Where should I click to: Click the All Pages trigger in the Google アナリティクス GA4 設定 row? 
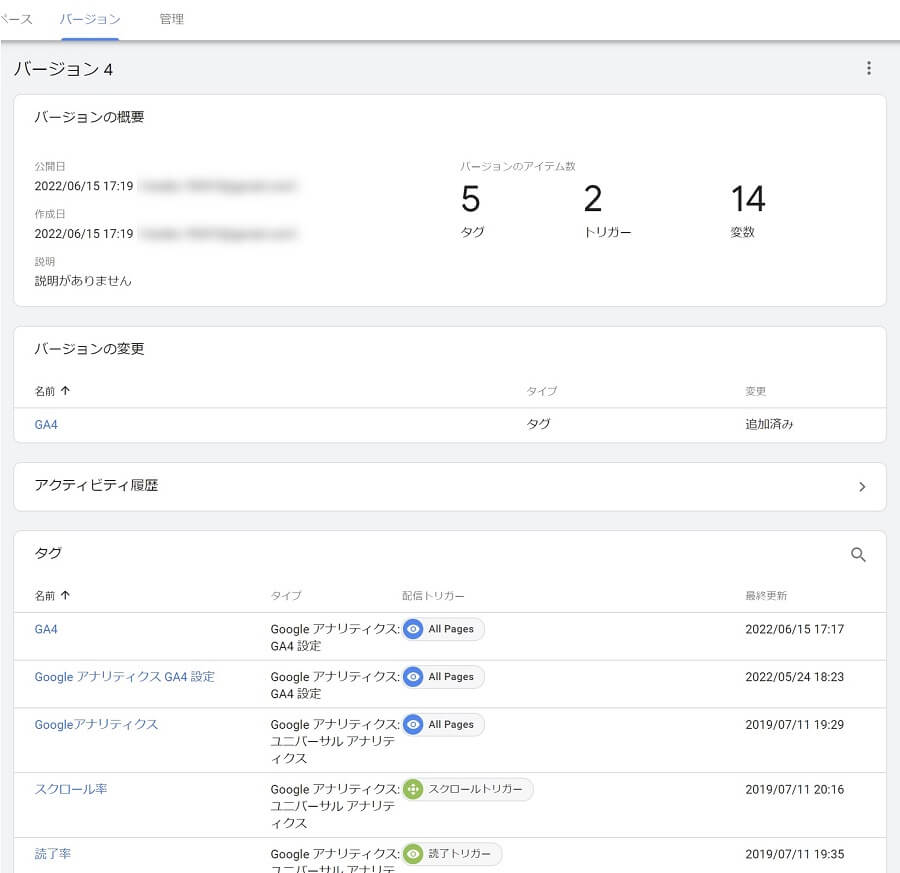(443, 677)
